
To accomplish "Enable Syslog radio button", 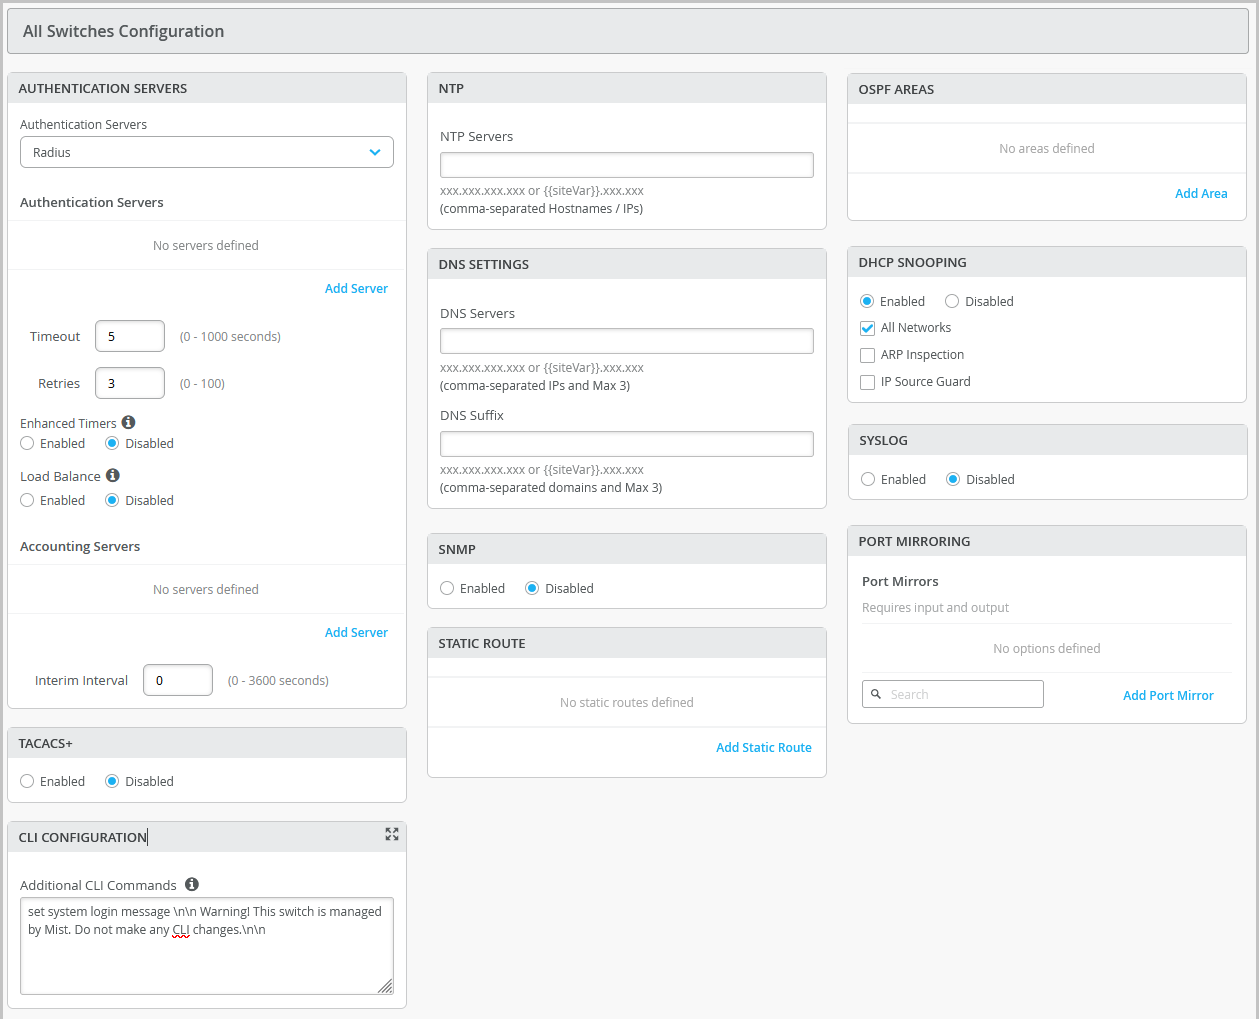I will 868,479.
